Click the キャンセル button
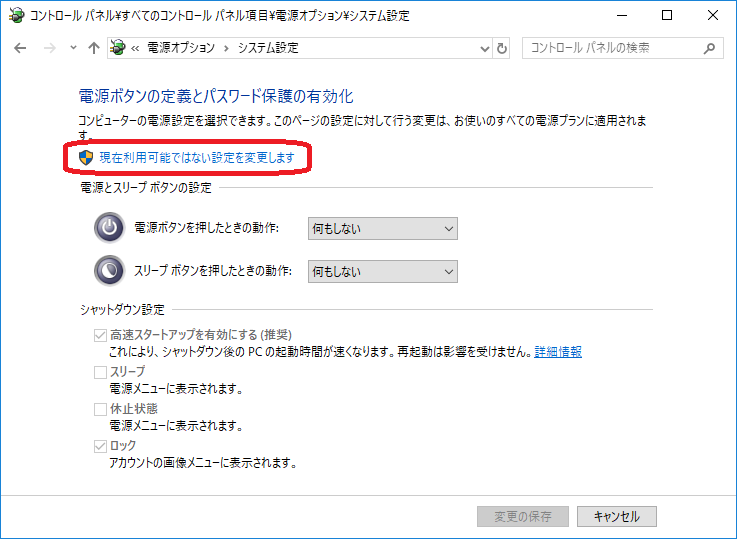Viewport: 737px width, 539px height. click(617, 516)
